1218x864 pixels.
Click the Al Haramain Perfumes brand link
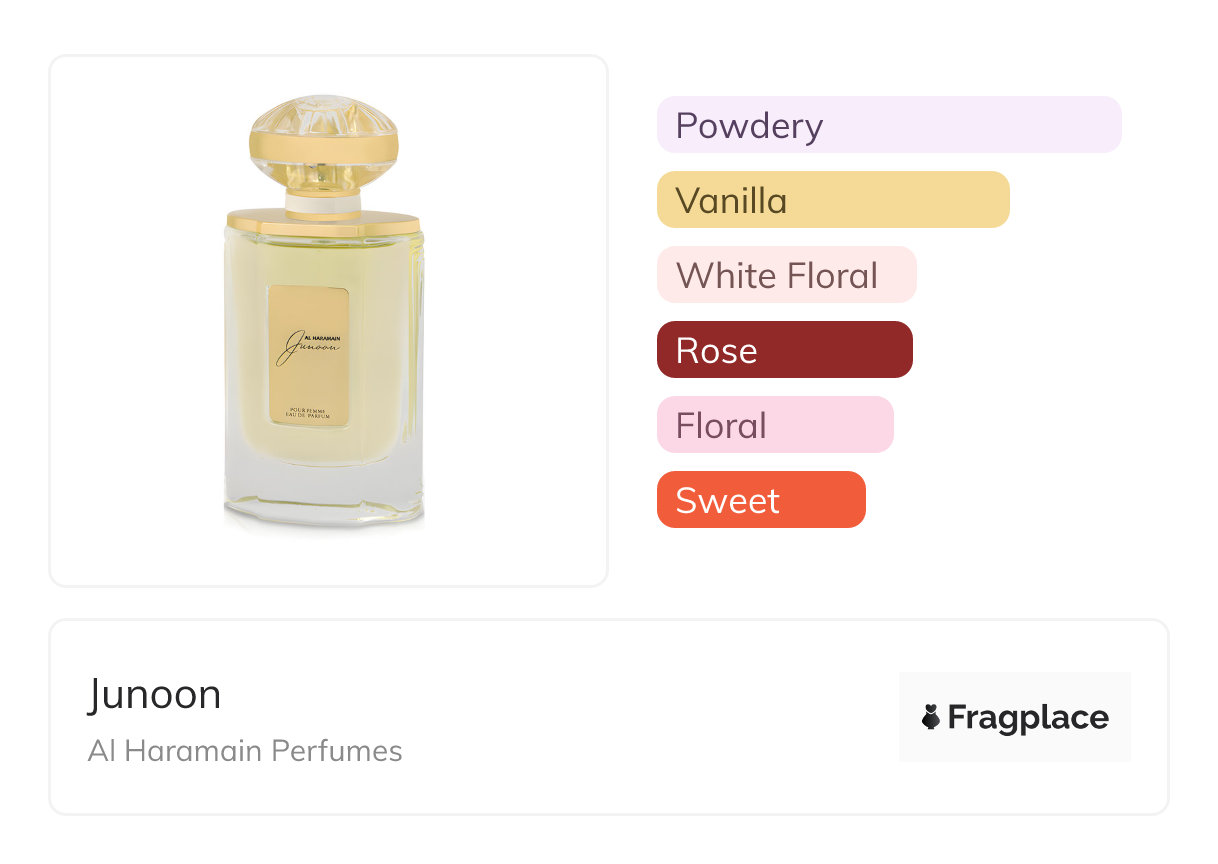pos(245,751)
